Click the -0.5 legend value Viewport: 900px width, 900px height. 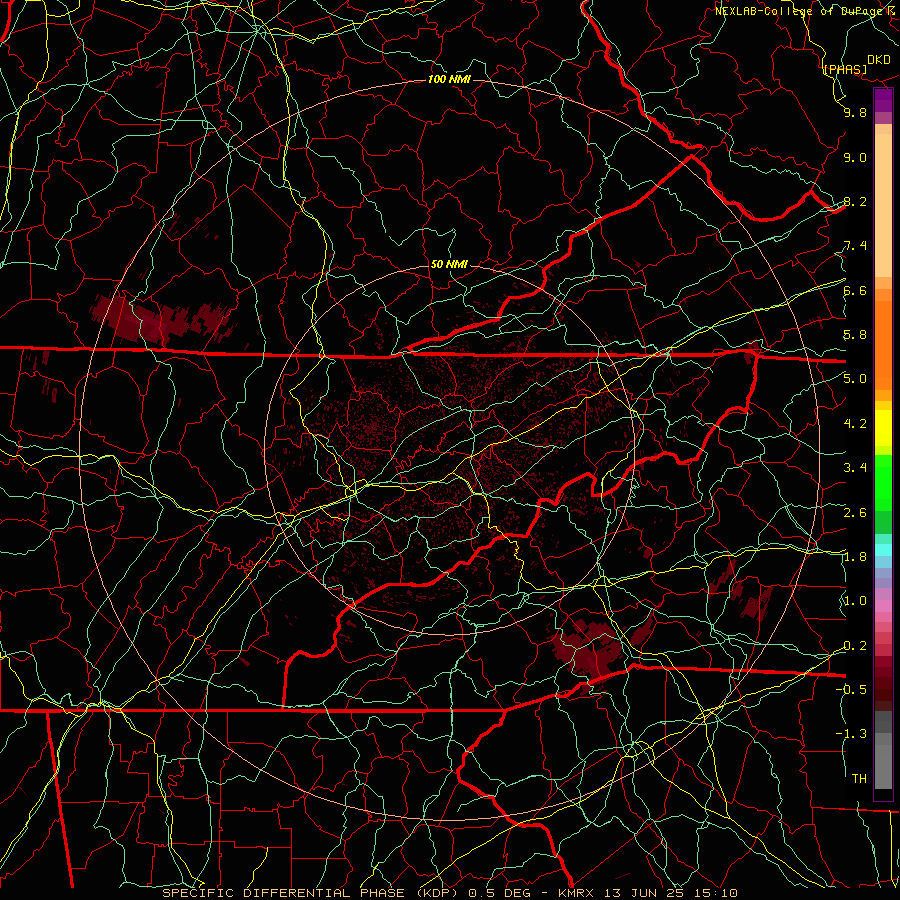tap(851, 689)
